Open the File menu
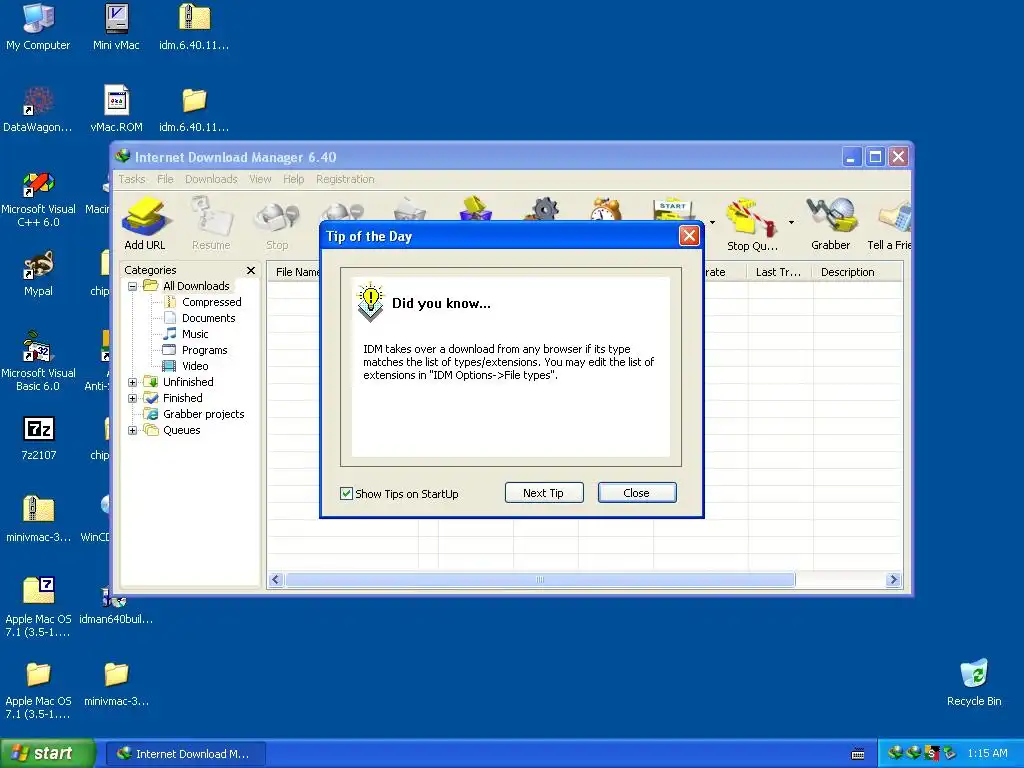This screenshot has height=768, width=1024. [x=165, y=179]
